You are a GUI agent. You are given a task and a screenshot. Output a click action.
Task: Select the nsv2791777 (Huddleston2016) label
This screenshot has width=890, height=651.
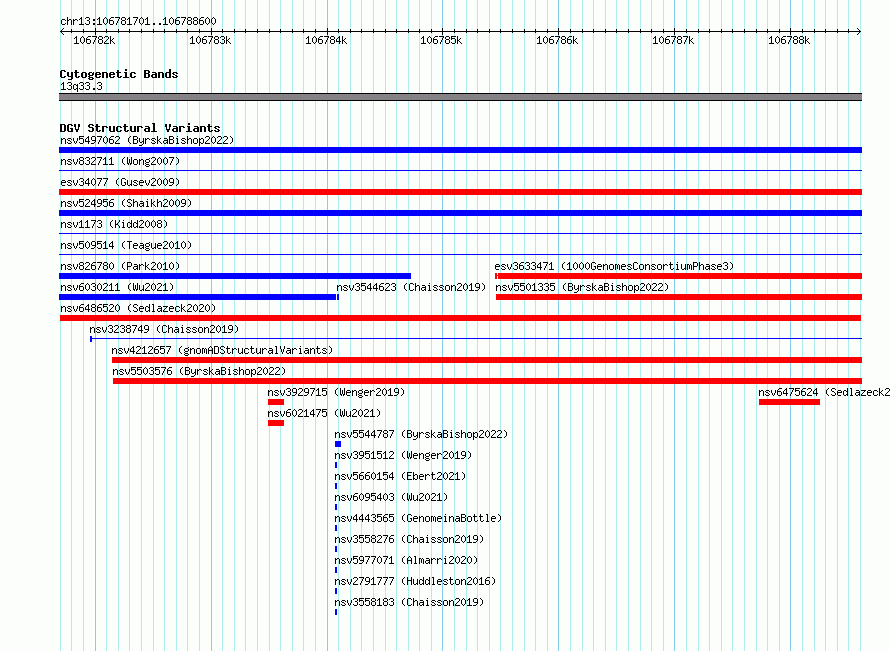[x=415, y=581]
